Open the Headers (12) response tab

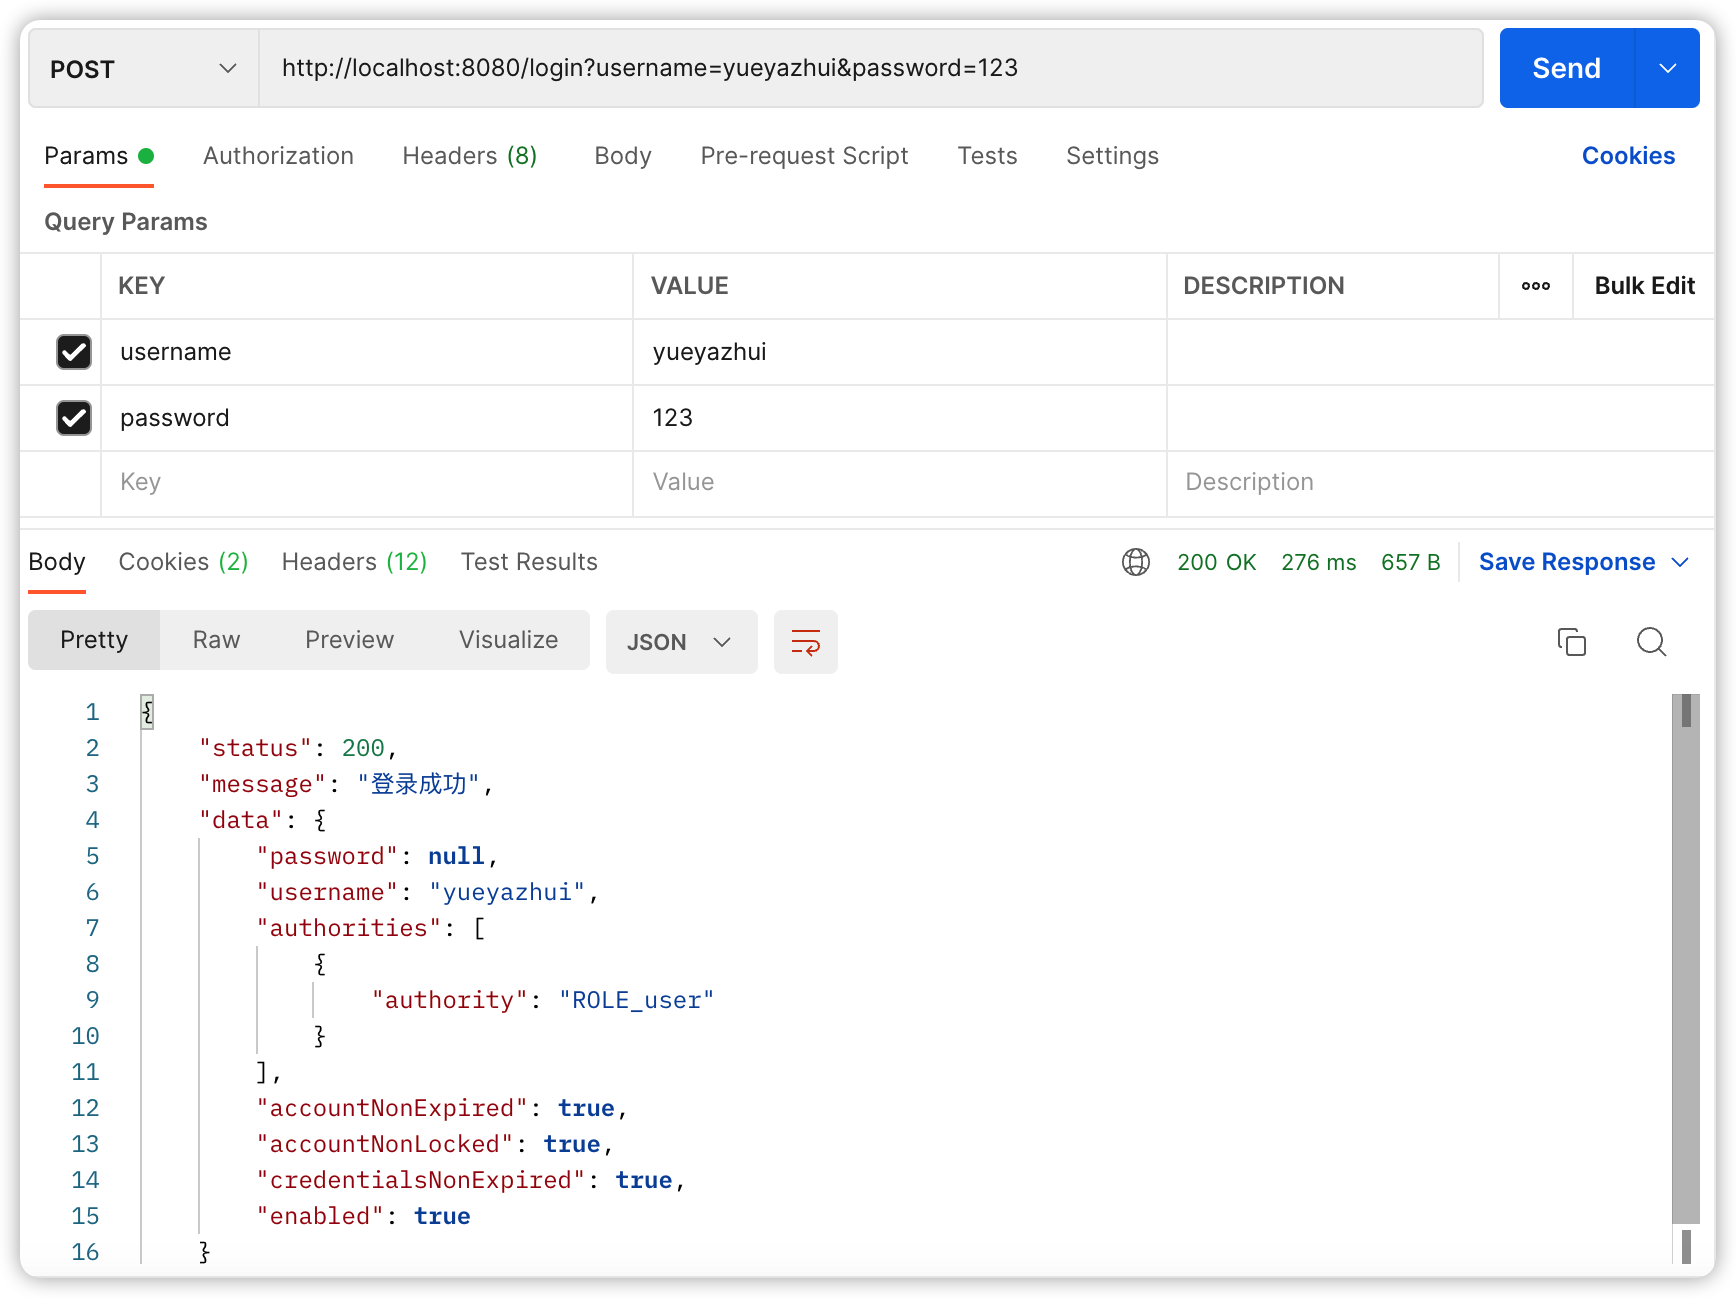click(x=354, y=562)
